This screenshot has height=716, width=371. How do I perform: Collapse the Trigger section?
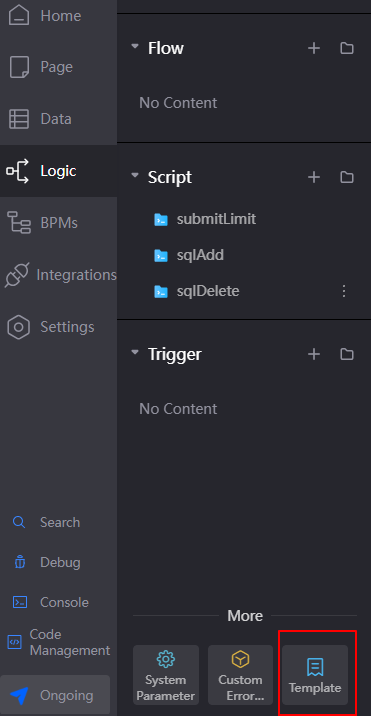pyautogui.click(x=135, y=353)
